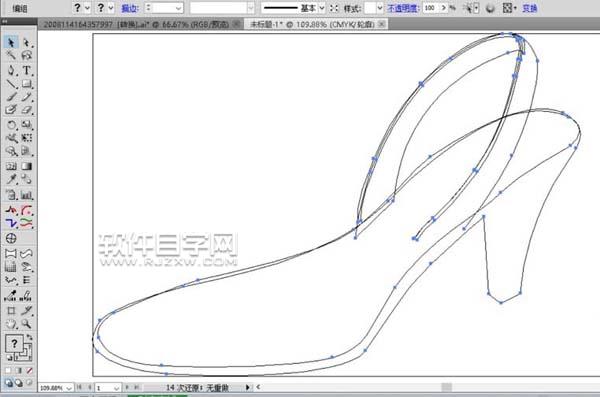Choose the Type (T) tool
This screenshot has height=397, width=600.
point(26,70)
